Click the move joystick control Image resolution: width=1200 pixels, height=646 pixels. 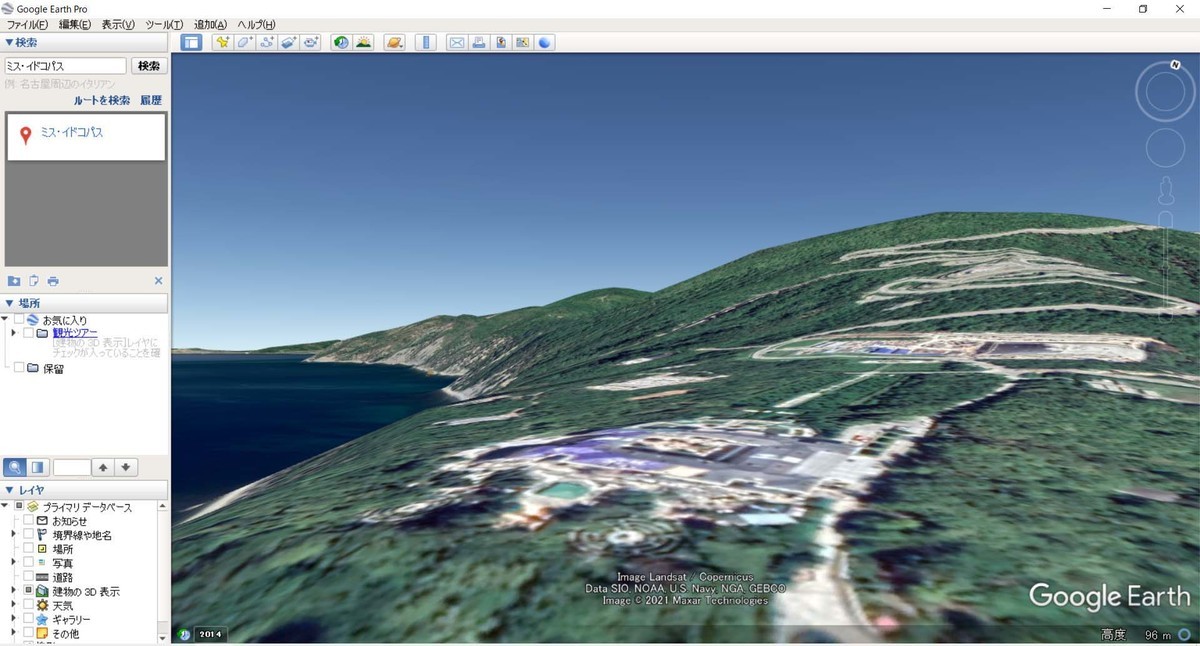click(x=1165, y=148)
